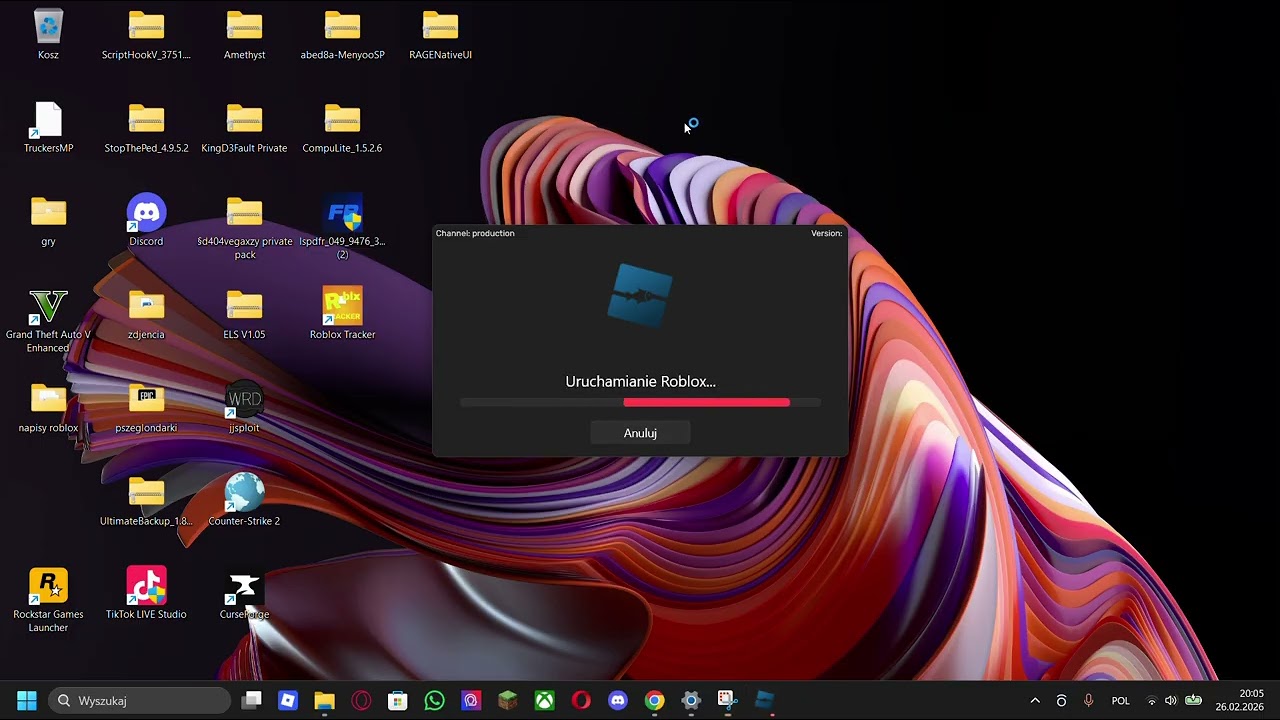This screenshot has width=1280, height=720.
Task: Select the CurseForge desktop shortcut
Action: click(x=244, y=594)
